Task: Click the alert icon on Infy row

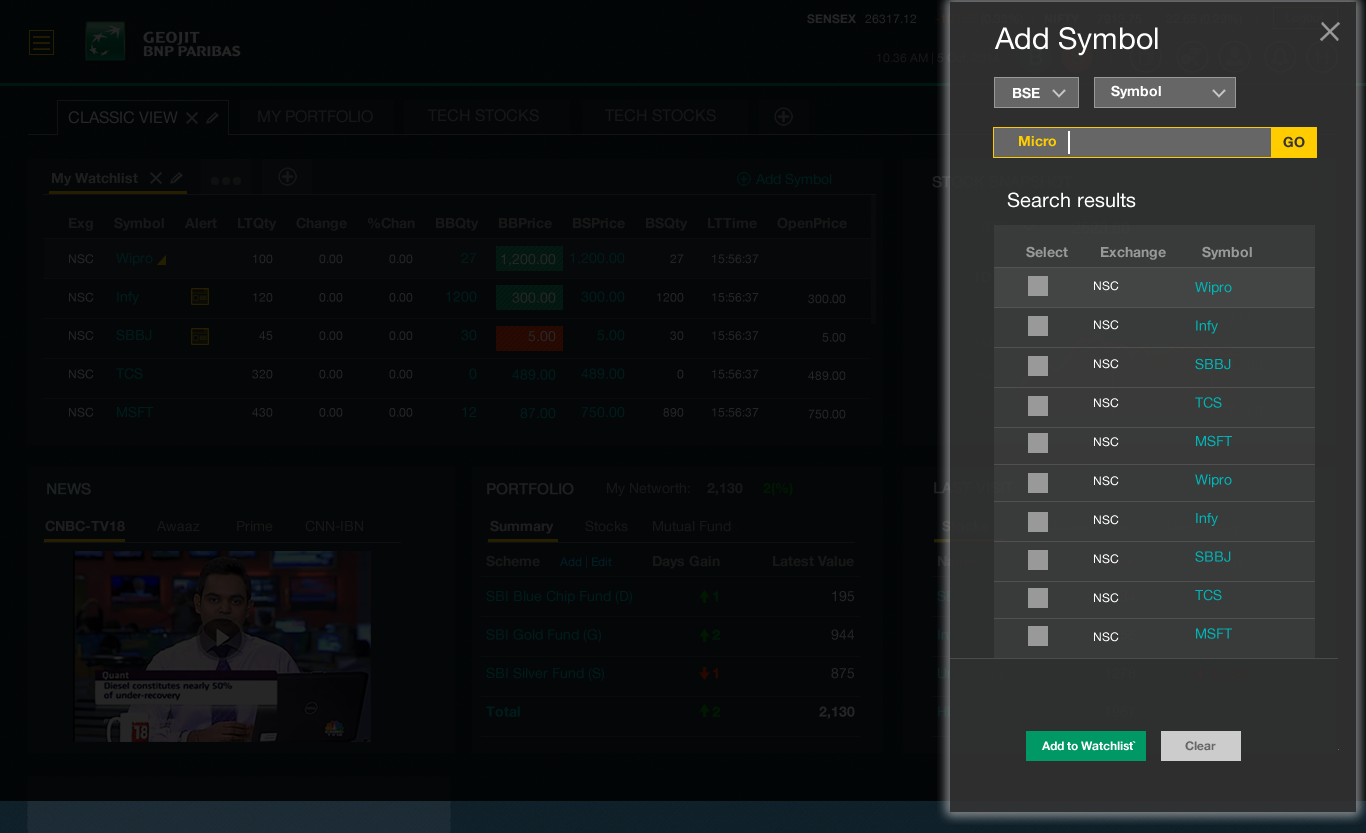Action: click(200, 297)
